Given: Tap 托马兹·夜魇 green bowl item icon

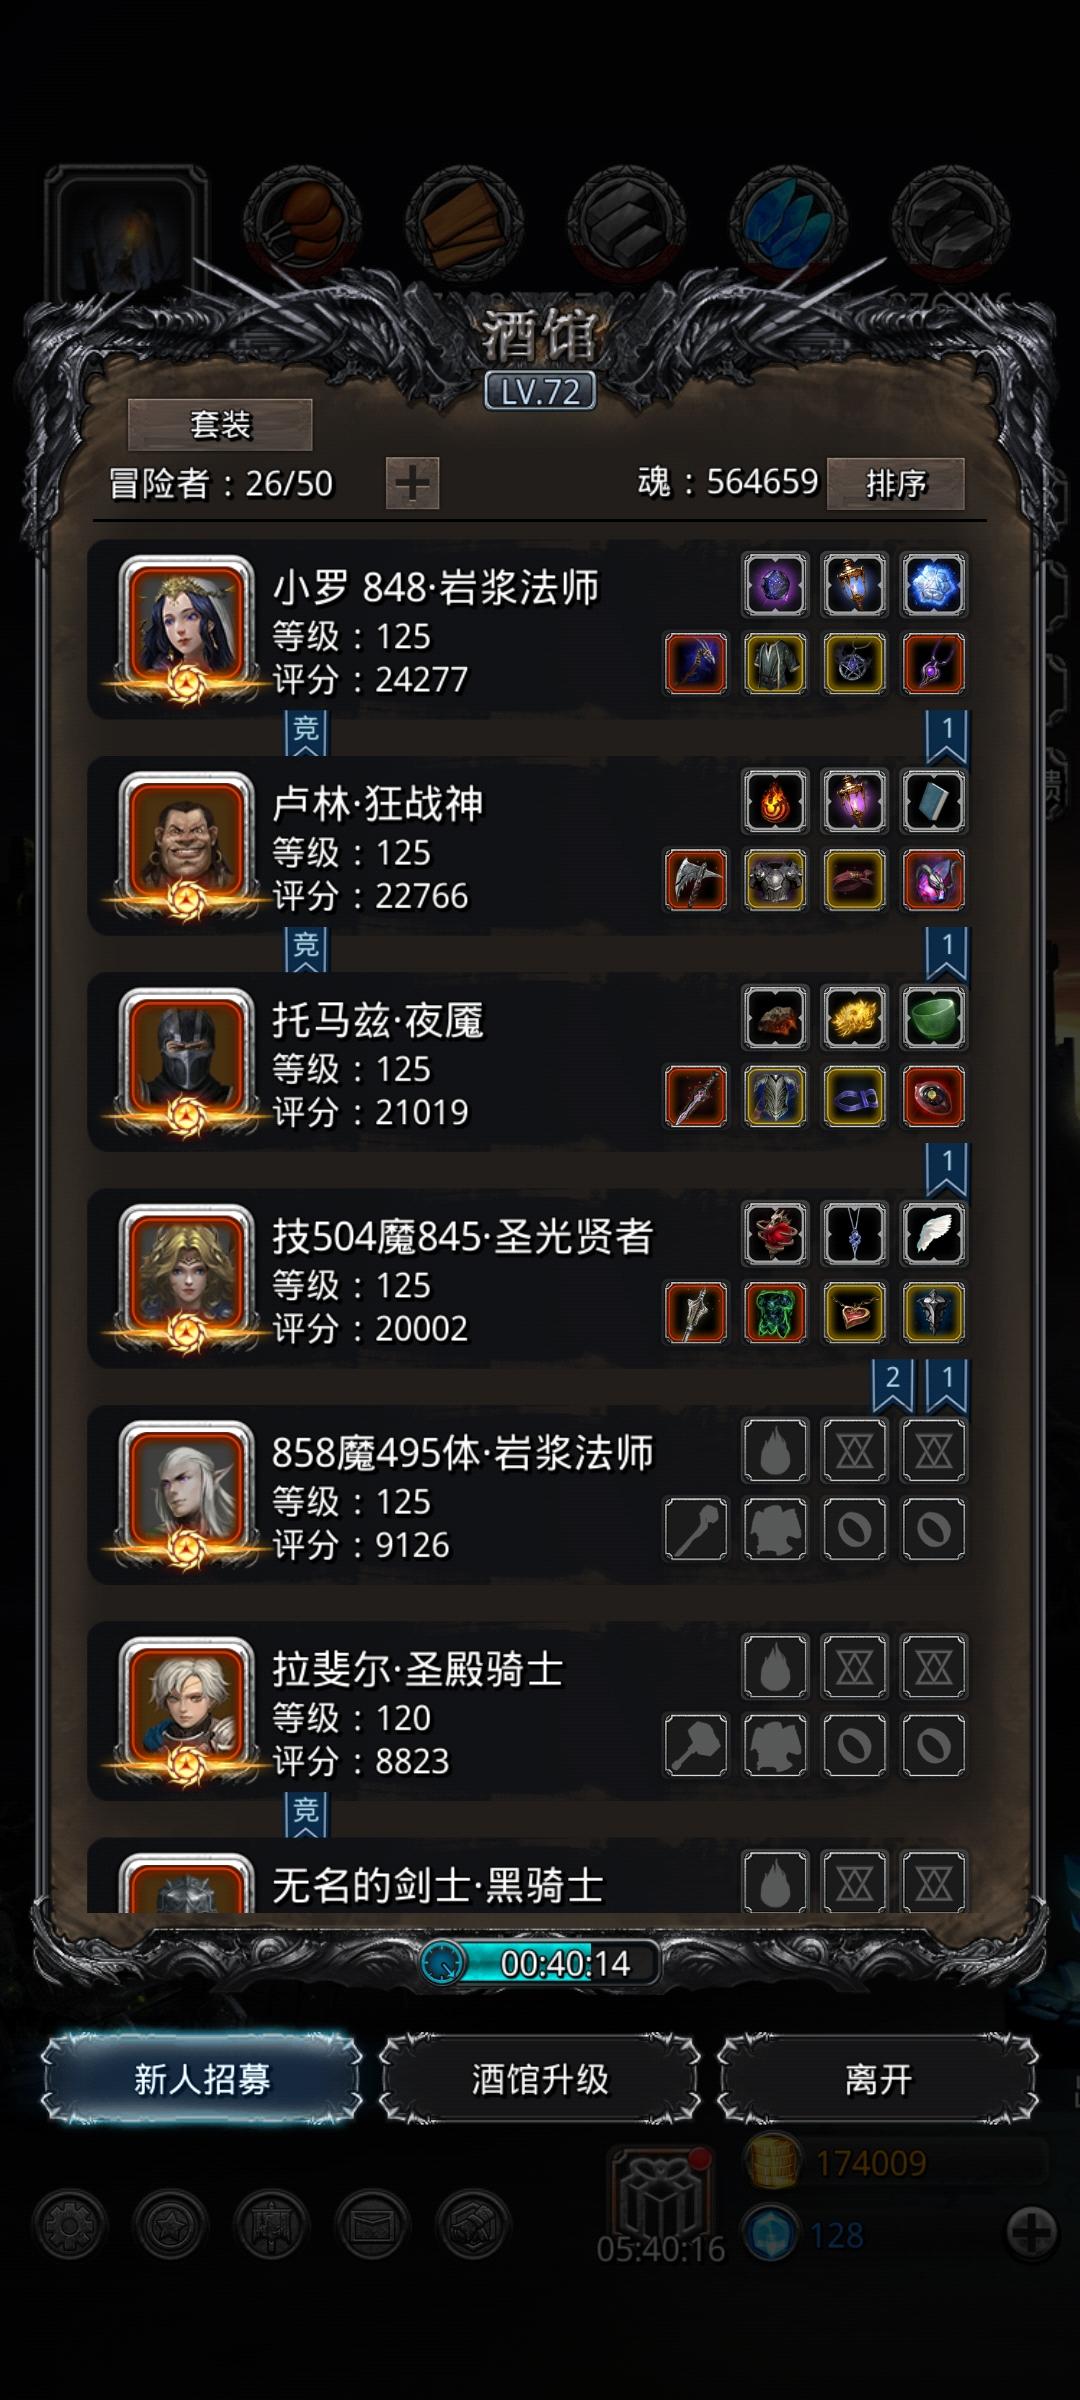Looking at the screenshot, I should tap(933, 1018).
